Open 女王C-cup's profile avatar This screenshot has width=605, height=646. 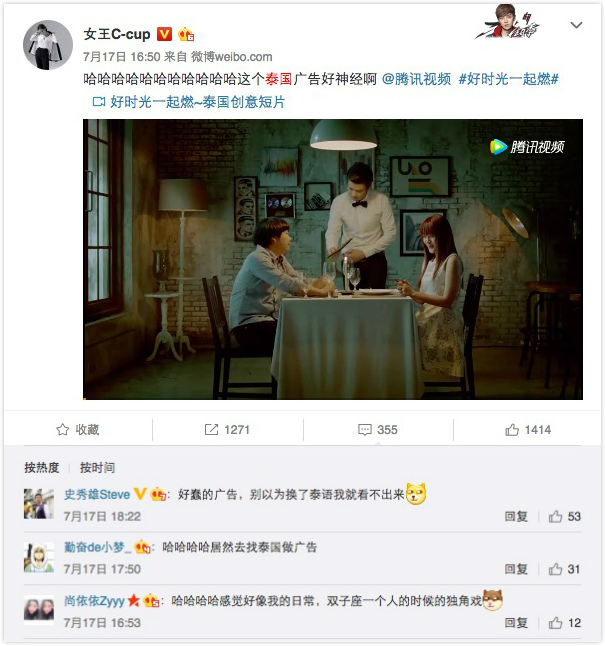point(48,44)
